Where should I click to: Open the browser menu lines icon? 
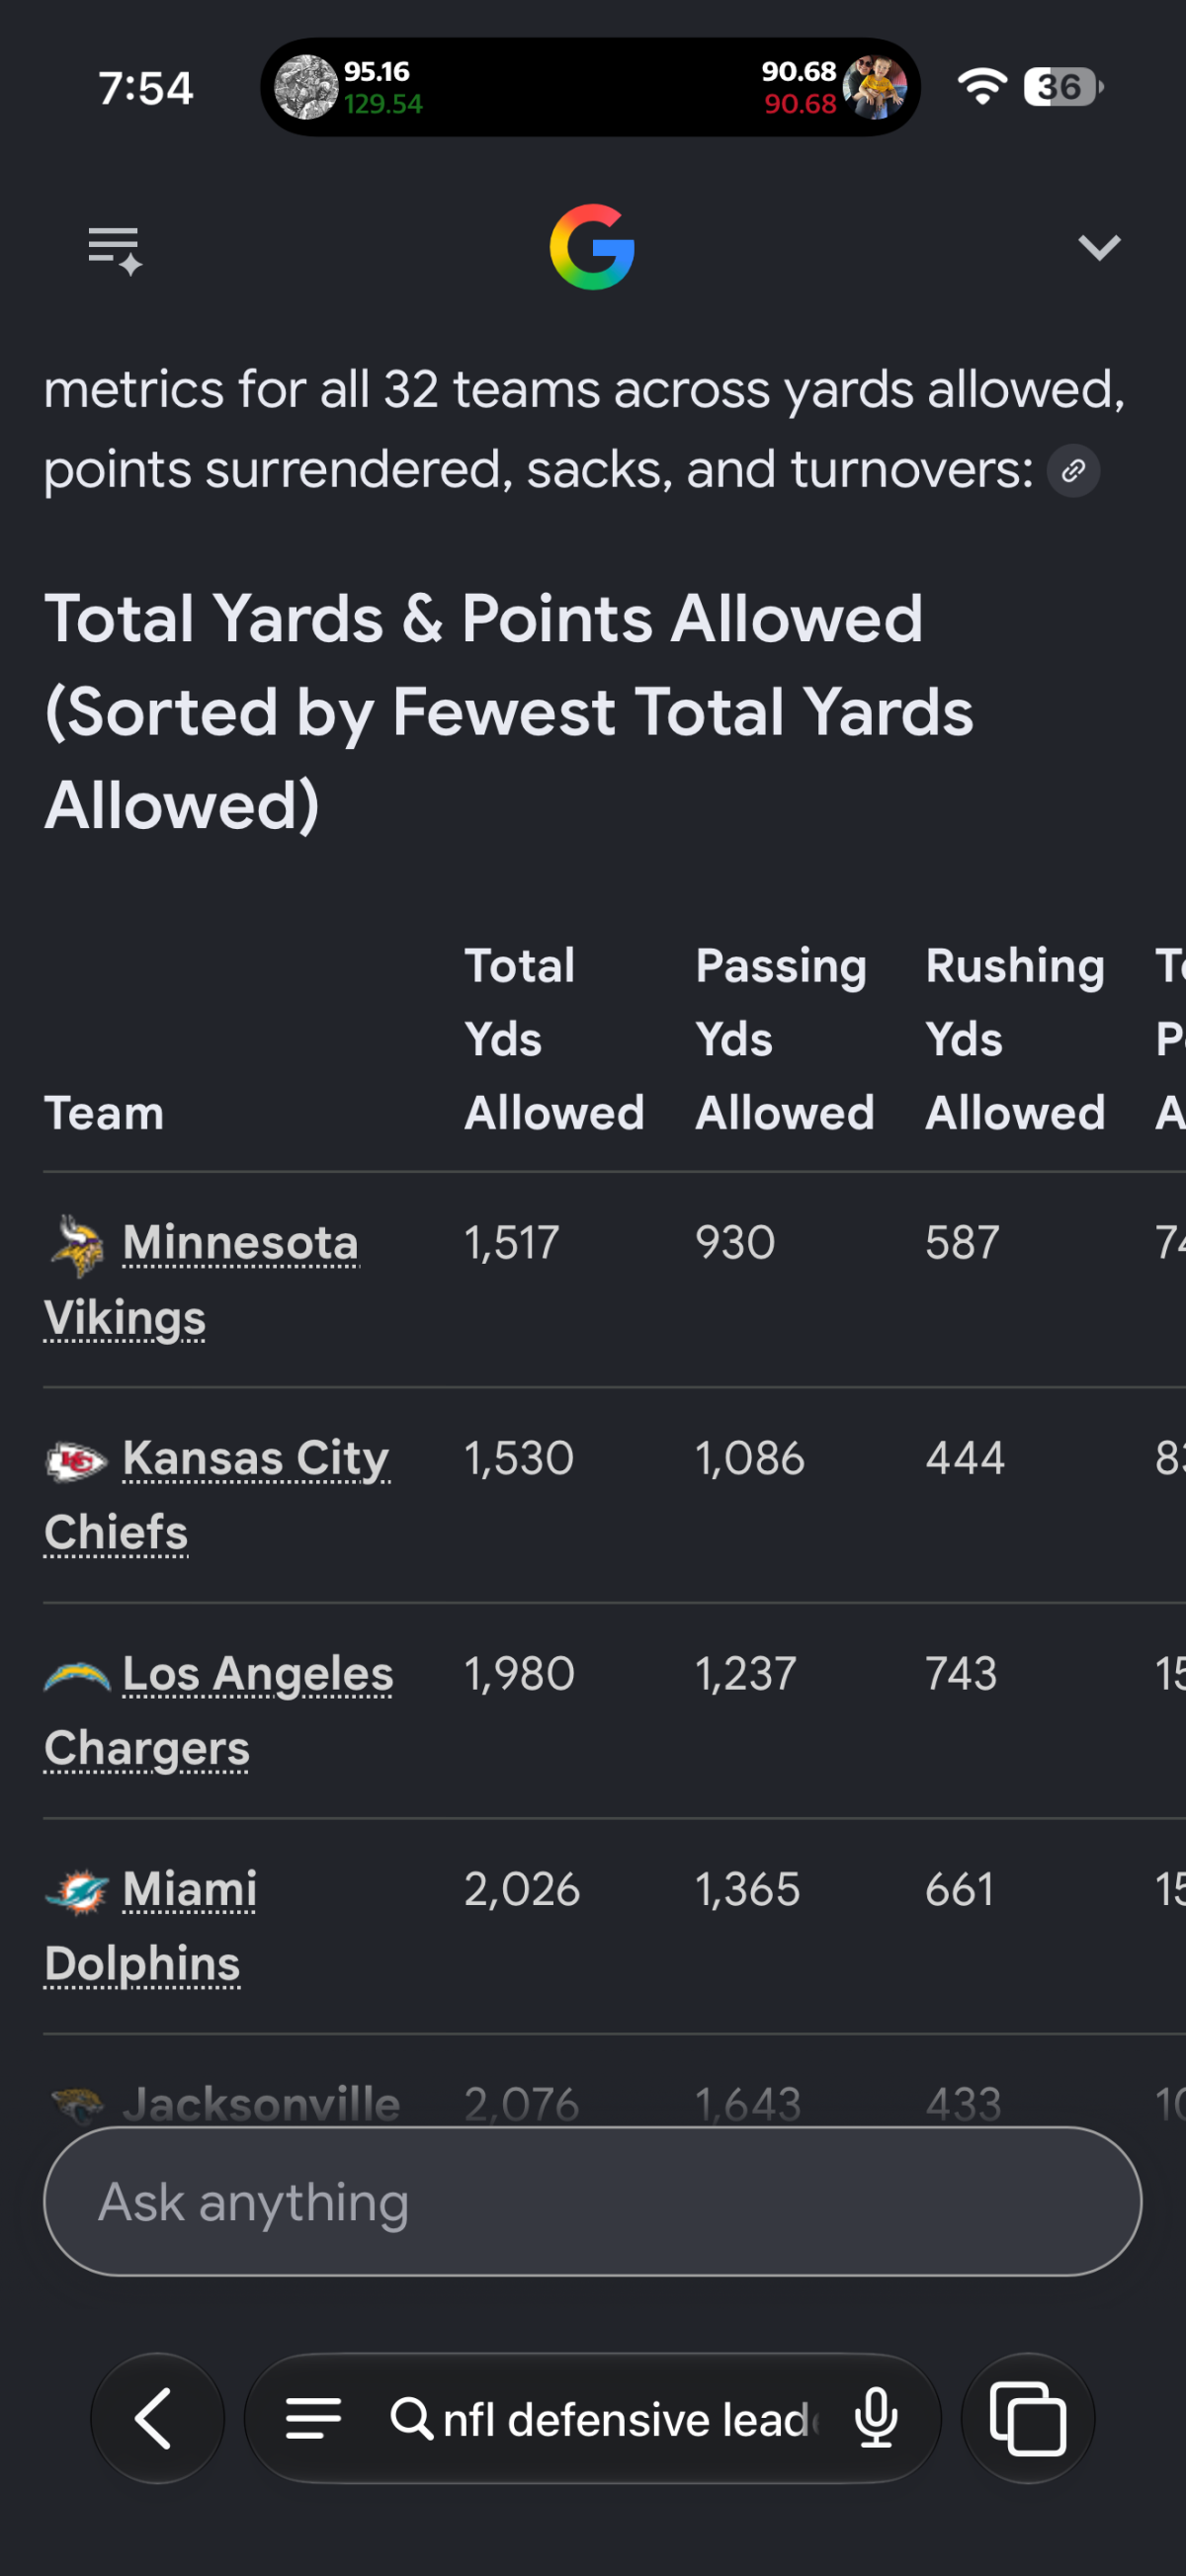(x=313, y=2418)
